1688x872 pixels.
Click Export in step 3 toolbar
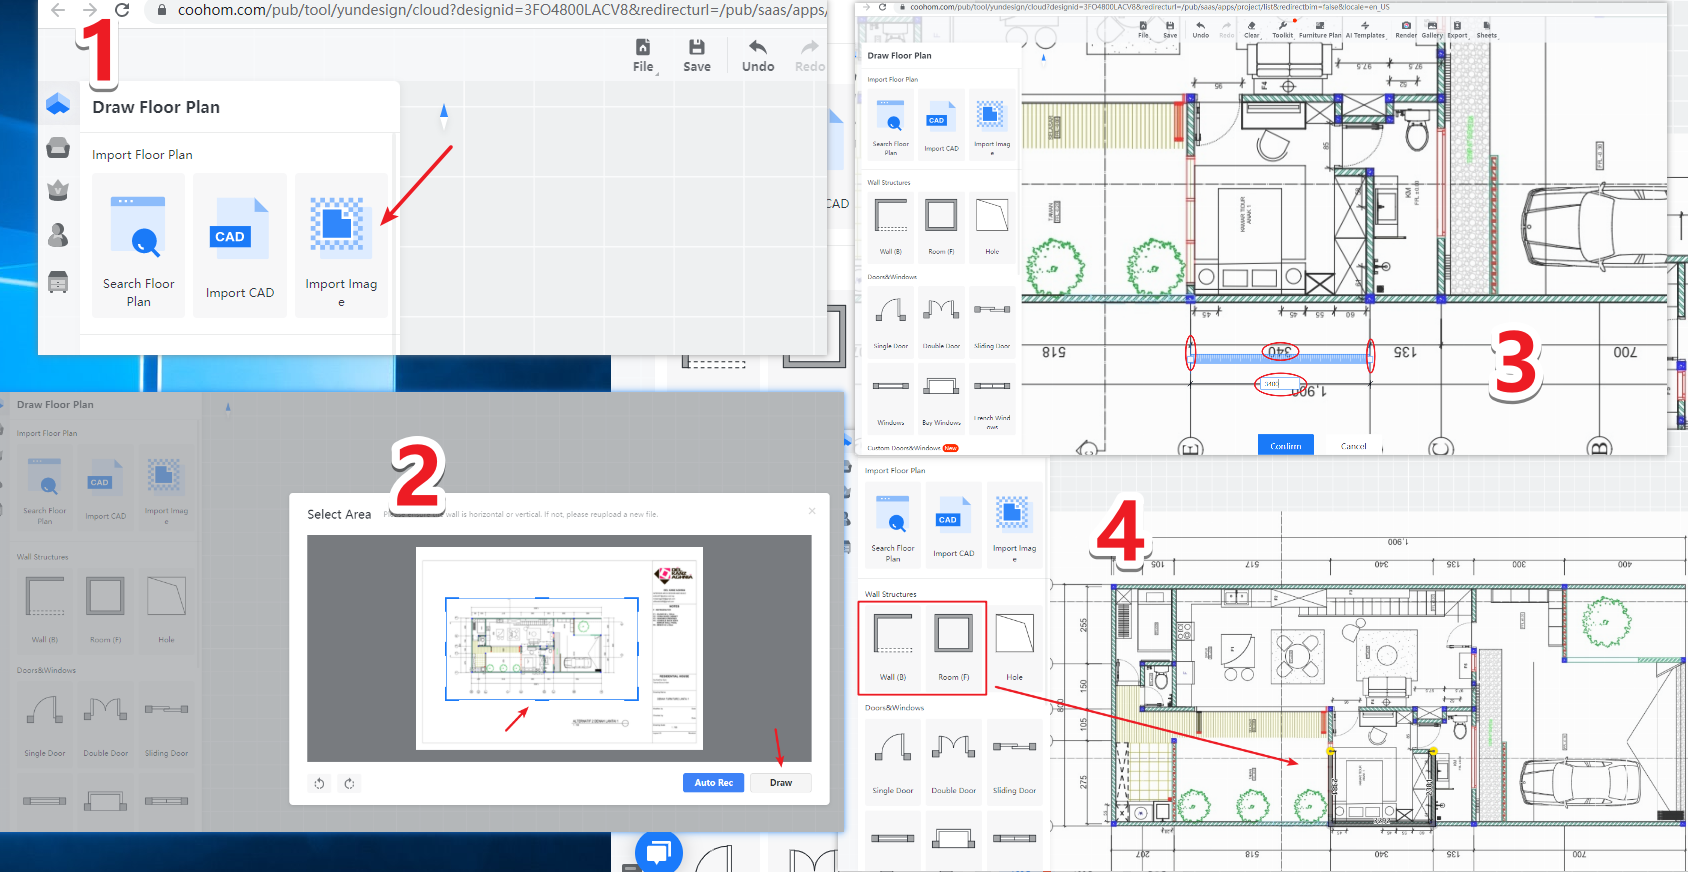(x=1457, y=30)
